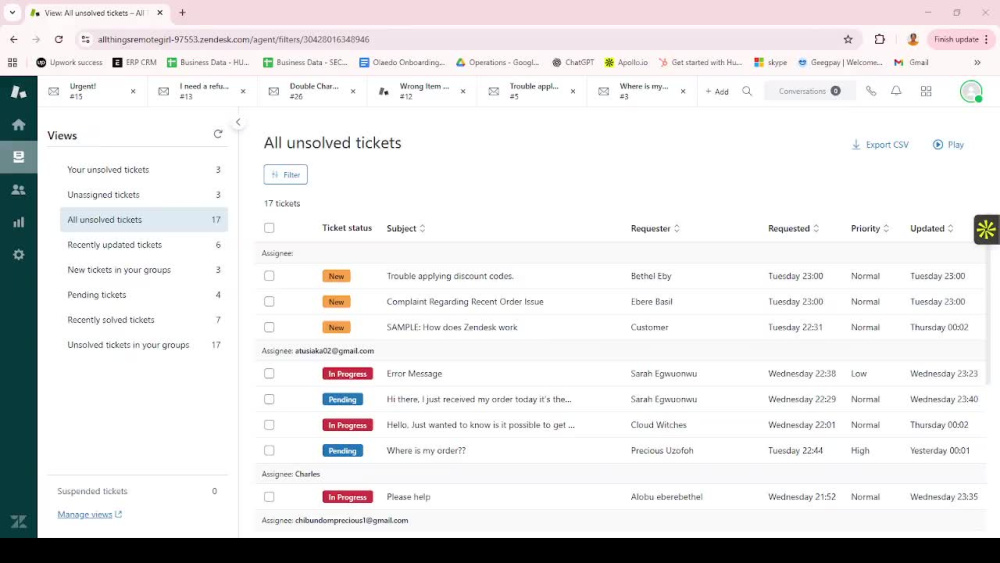Screen dimensions: 1000x563
Task: Open the browser extensions puzzle icon
Action: 879,40
